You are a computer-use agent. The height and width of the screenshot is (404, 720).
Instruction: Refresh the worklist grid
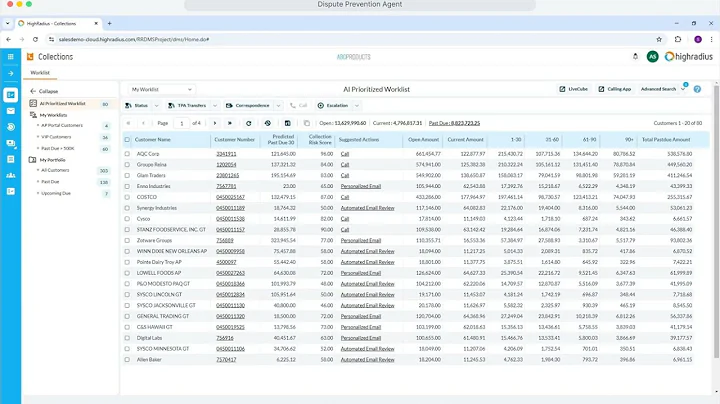pos(248,123)
